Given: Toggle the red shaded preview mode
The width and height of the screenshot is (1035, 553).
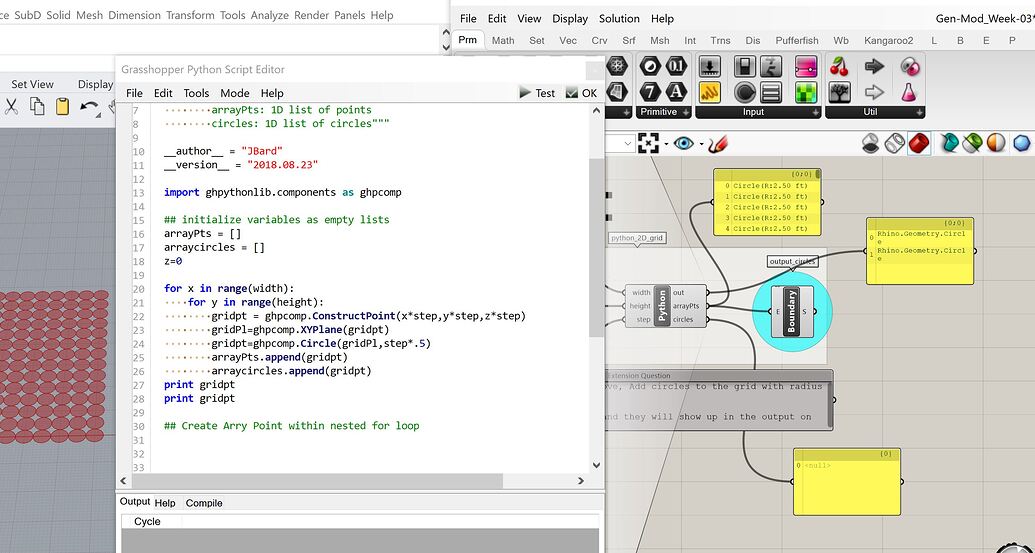Looking at the screenshot, I should coord(918,143).
